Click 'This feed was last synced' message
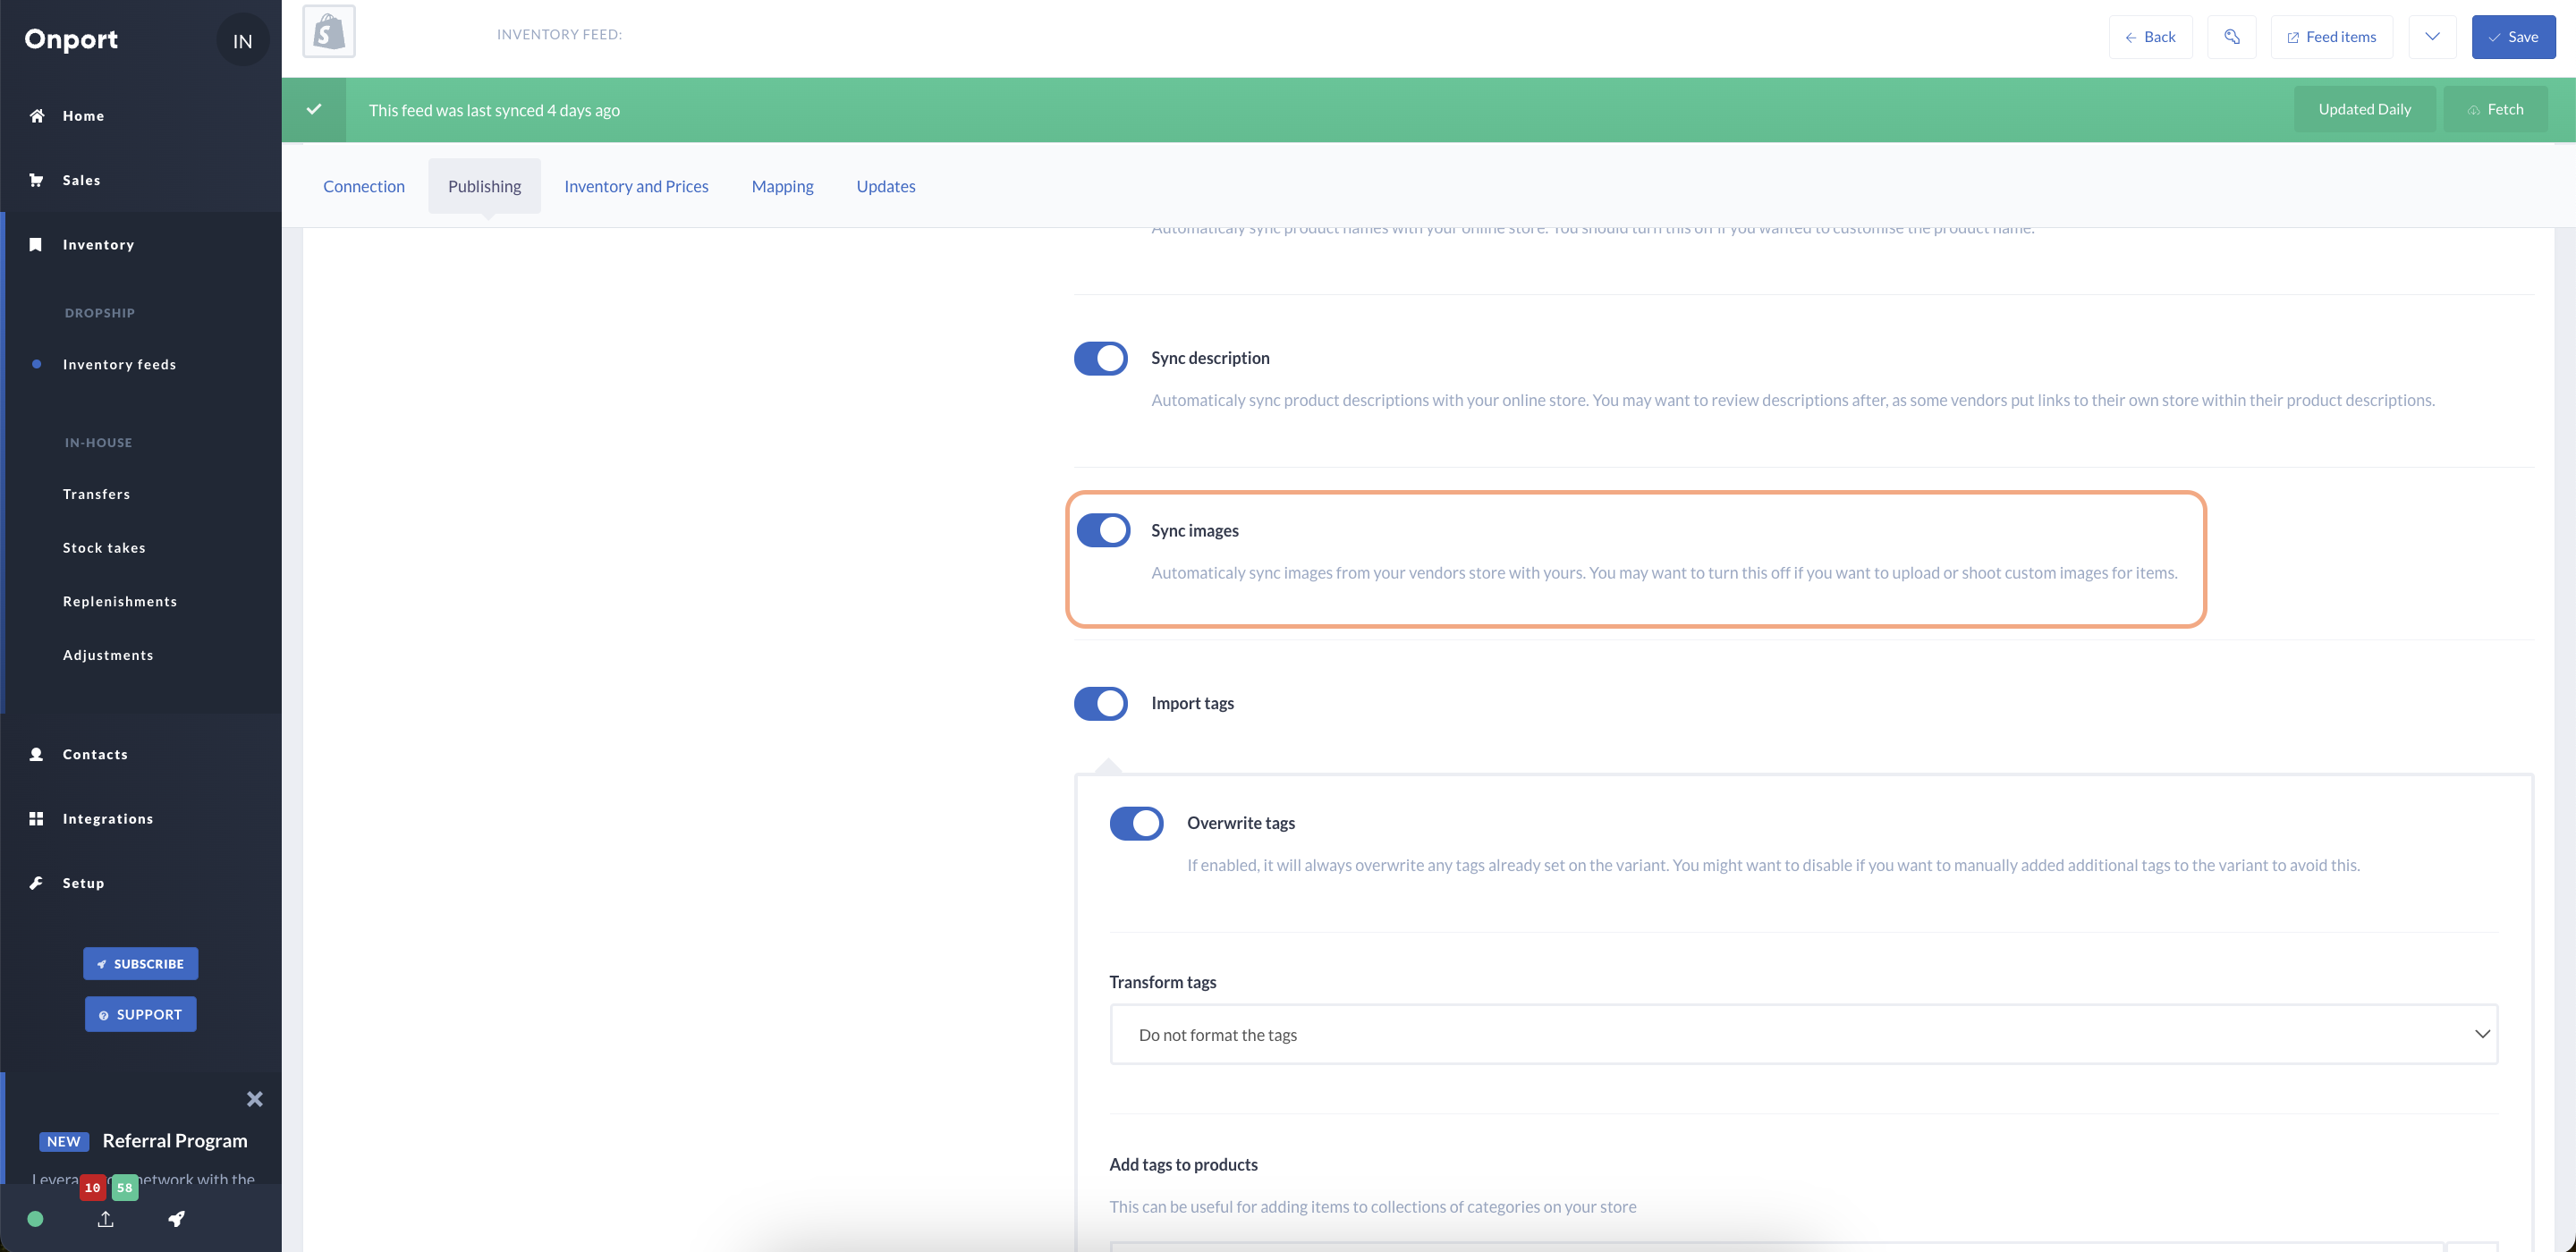 coord(494,110)
